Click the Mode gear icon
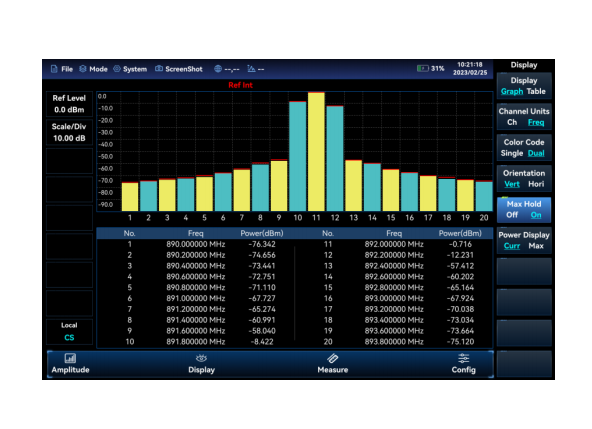The width and height of the screenshot is (592, 429). pos(83,69)
